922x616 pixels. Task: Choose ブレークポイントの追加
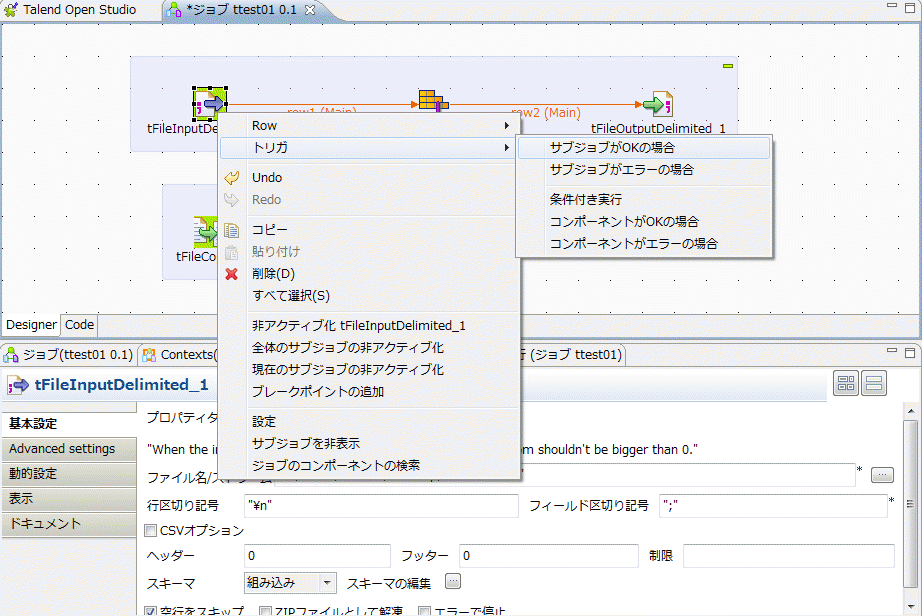(x=369, y=391)
